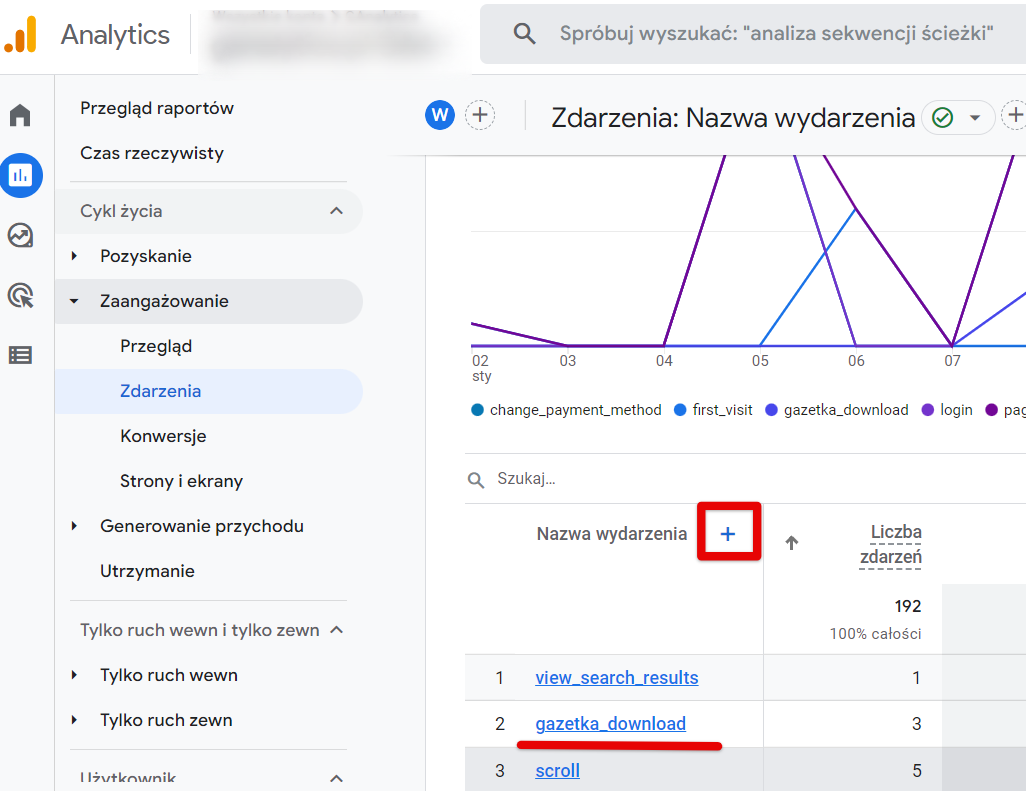This screenshot has height=791, width=1026.
Task: Open the Explore icon in sidebar
Action: pos(20,236)
